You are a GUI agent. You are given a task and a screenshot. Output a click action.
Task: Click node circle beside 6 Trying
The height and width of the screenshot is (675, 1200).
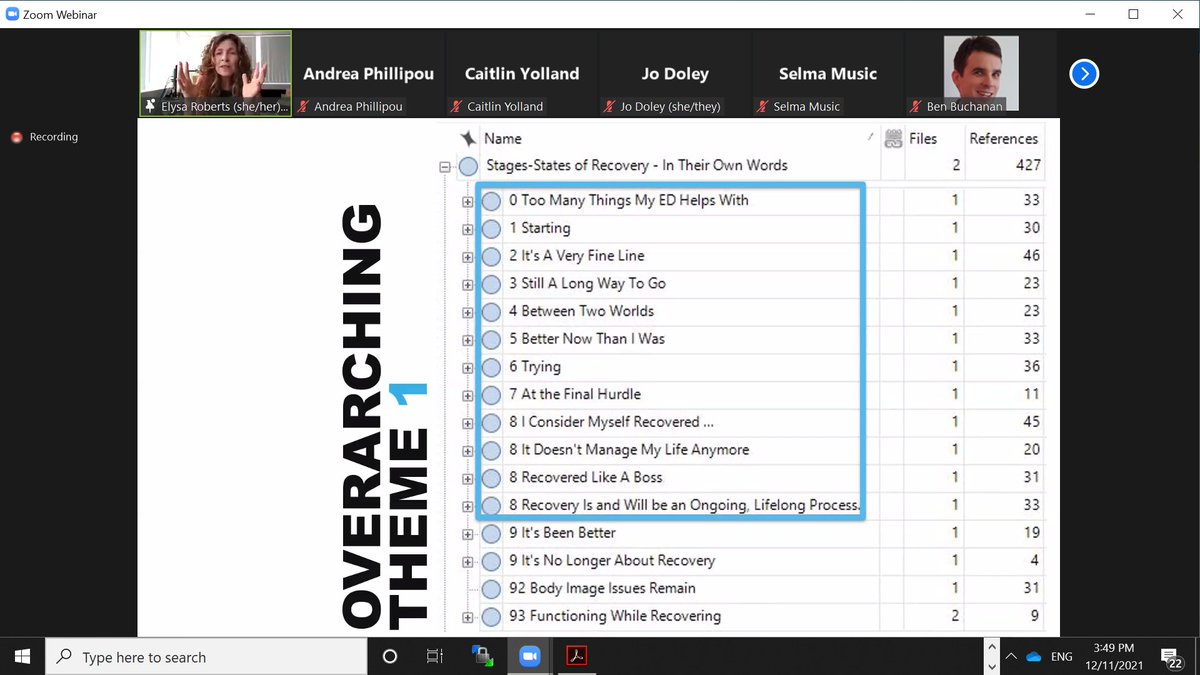(491, 367)
